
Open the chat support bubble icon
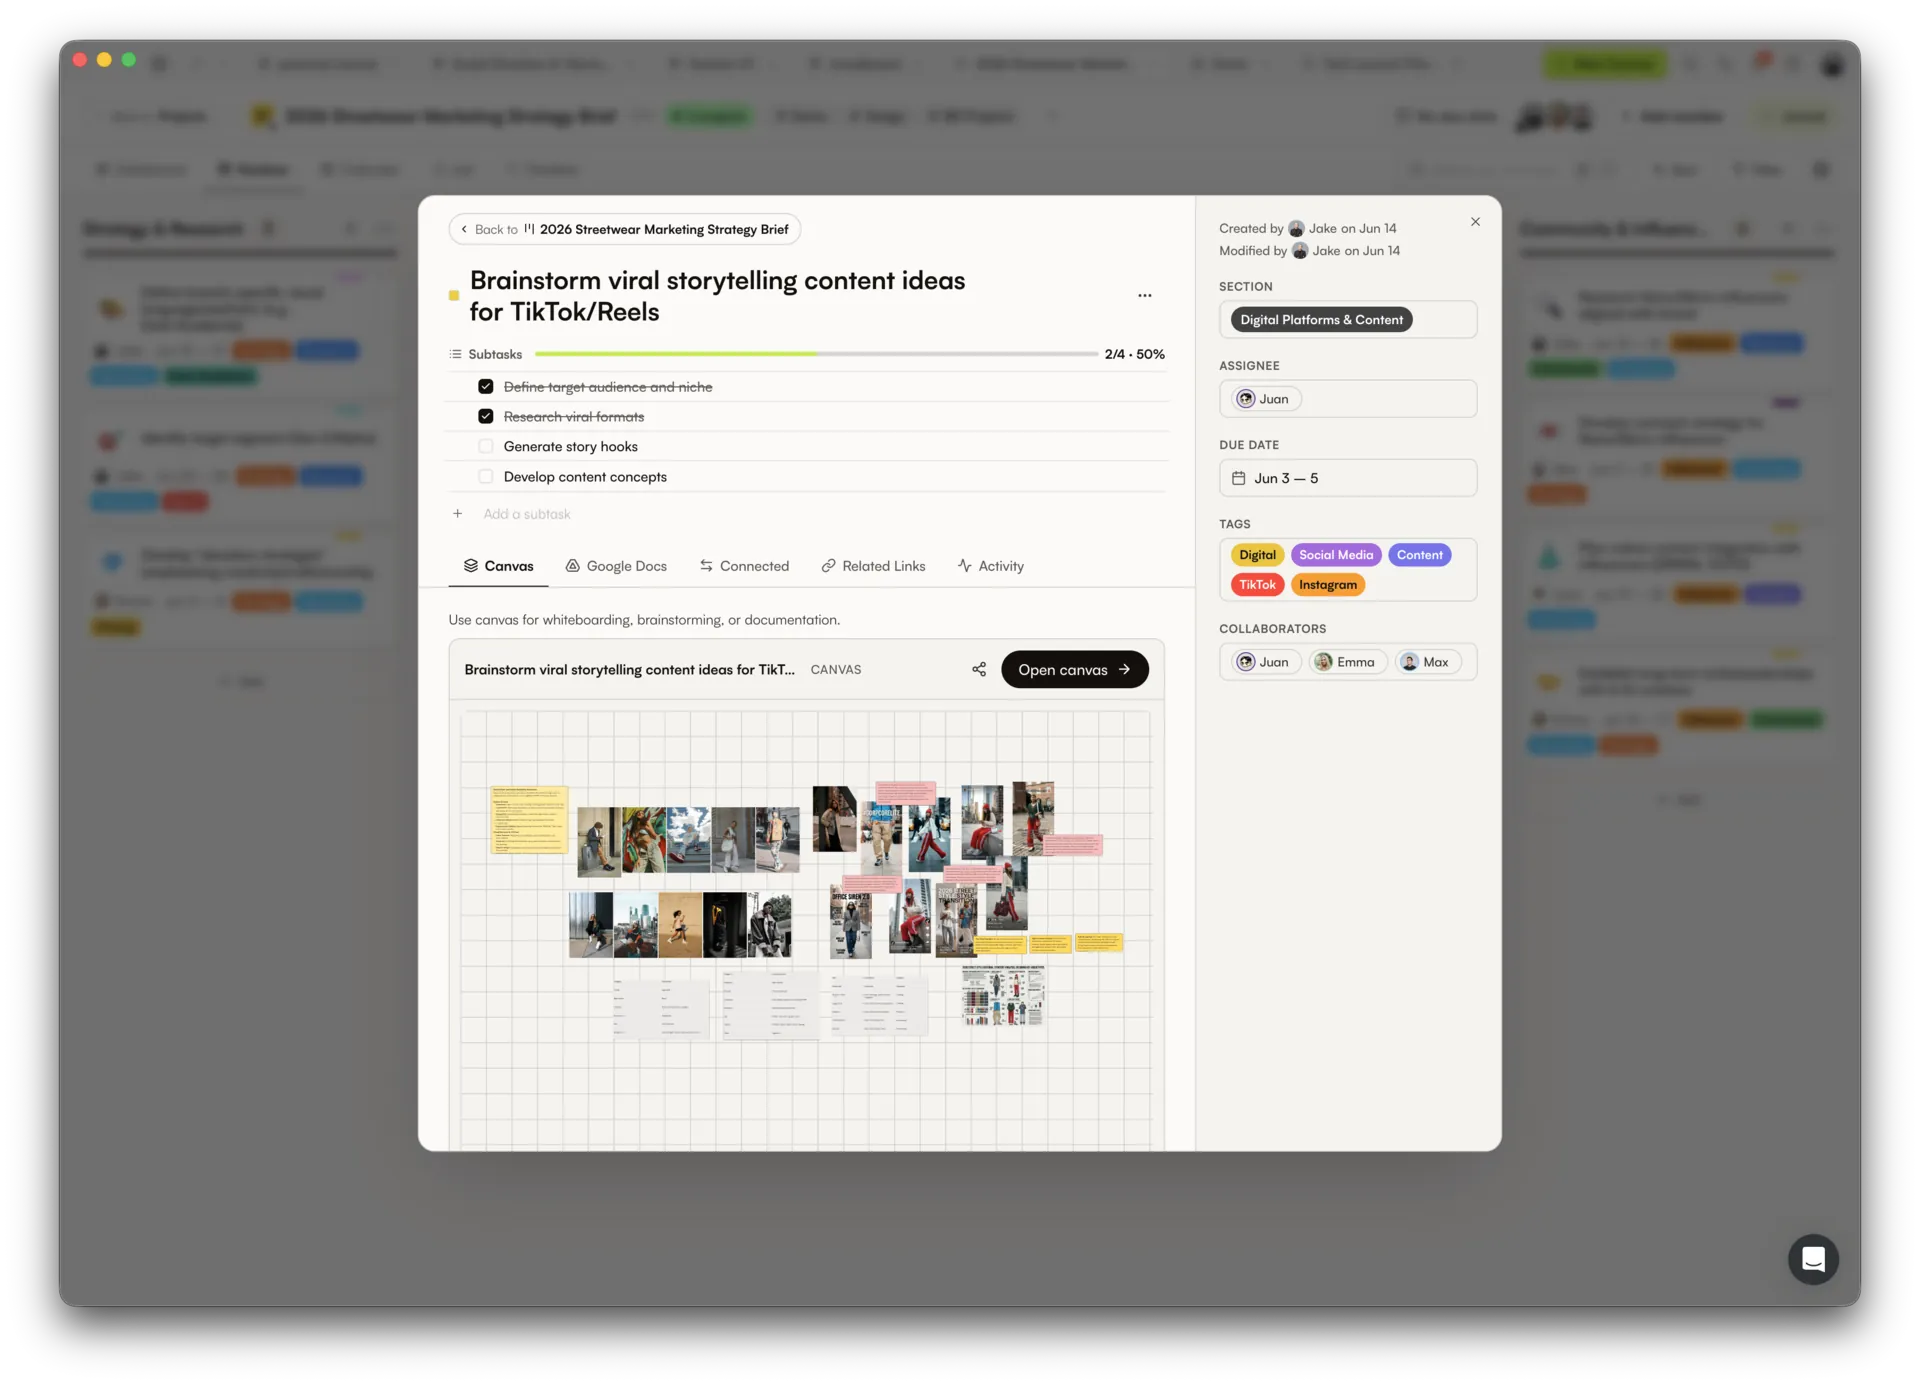tap(1813, 1260)
